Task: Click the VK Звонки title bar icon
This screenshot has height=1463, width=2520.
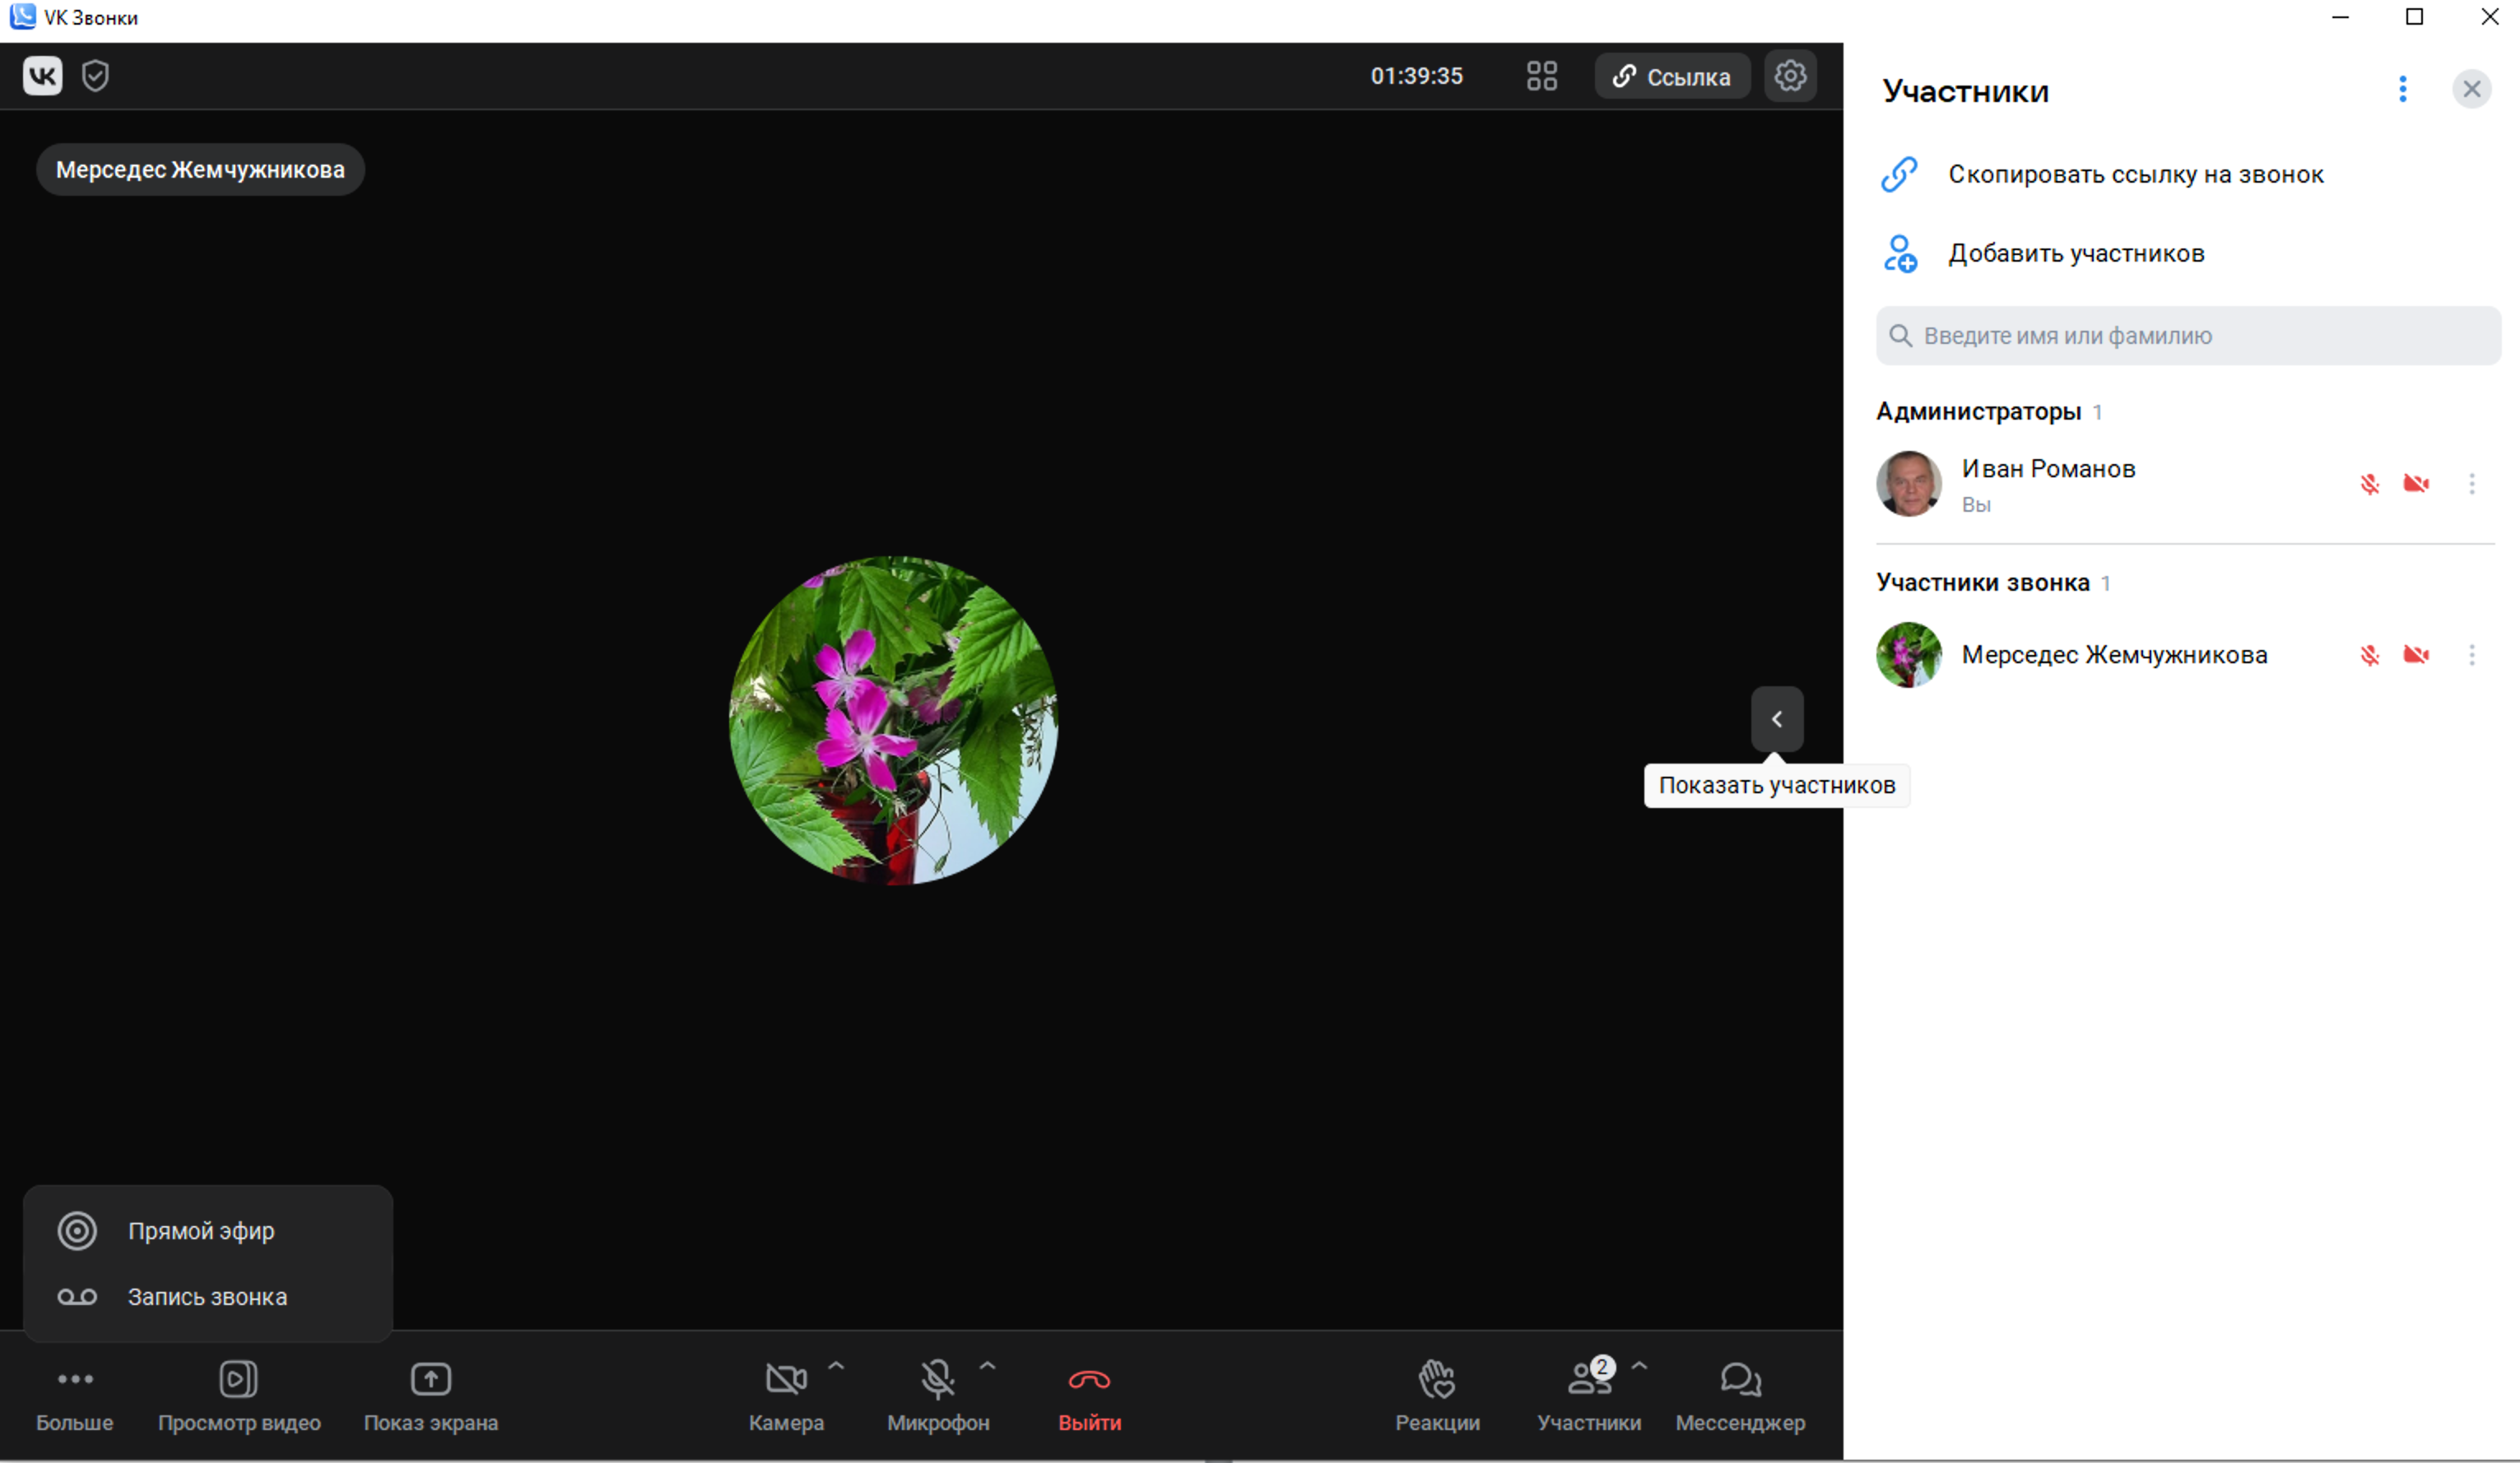Action: 22,17
